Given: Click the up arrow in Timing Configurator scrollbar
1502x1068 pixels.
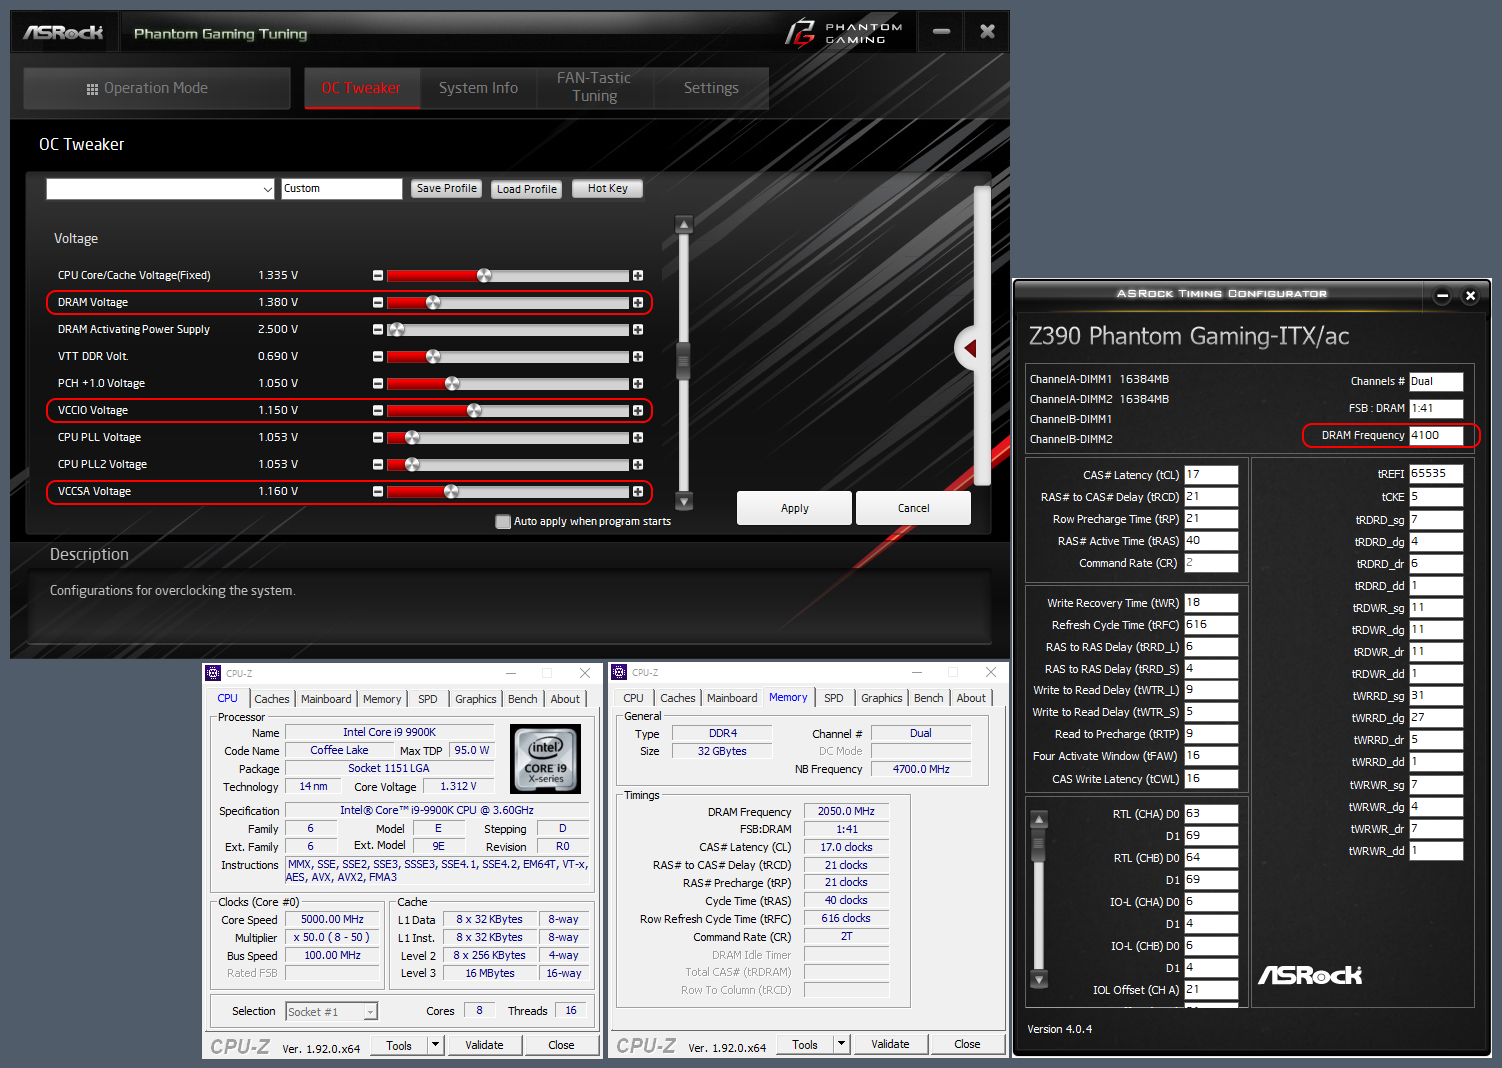Looking at the screenshot, I should (1039, 820).
